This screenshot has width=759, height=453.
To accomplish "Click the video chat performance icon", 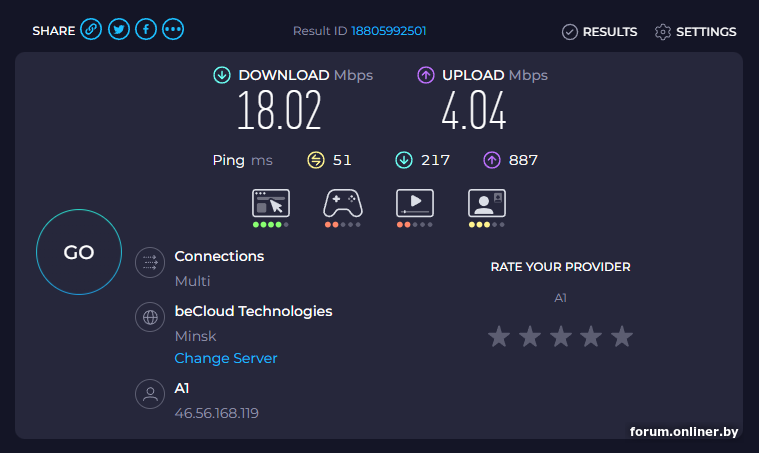I will click(x=486, y=204).
